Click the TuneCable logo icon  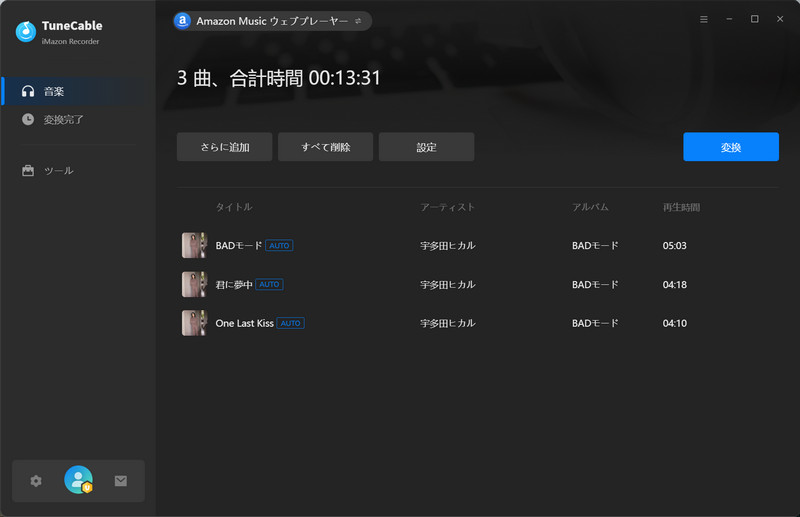tap(26, 32)
